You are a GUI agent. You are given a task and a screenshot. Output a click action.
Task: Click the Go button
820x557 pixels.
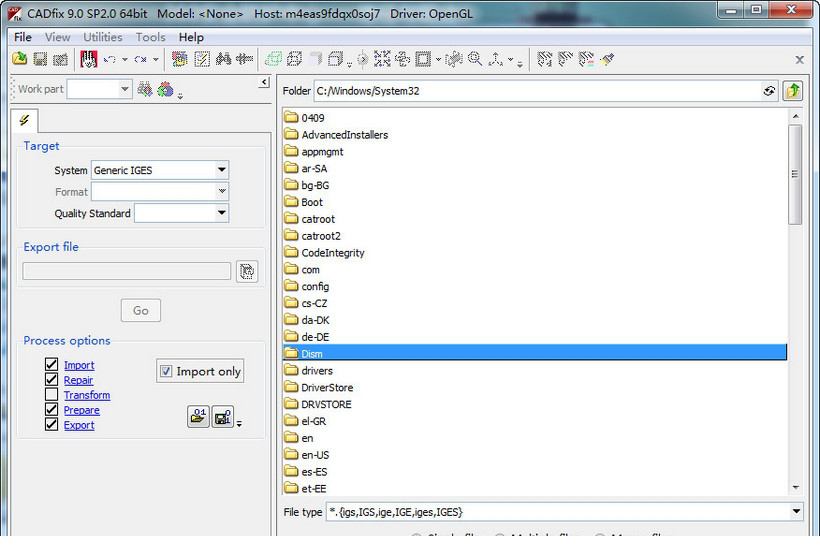[x=141, y=311]
